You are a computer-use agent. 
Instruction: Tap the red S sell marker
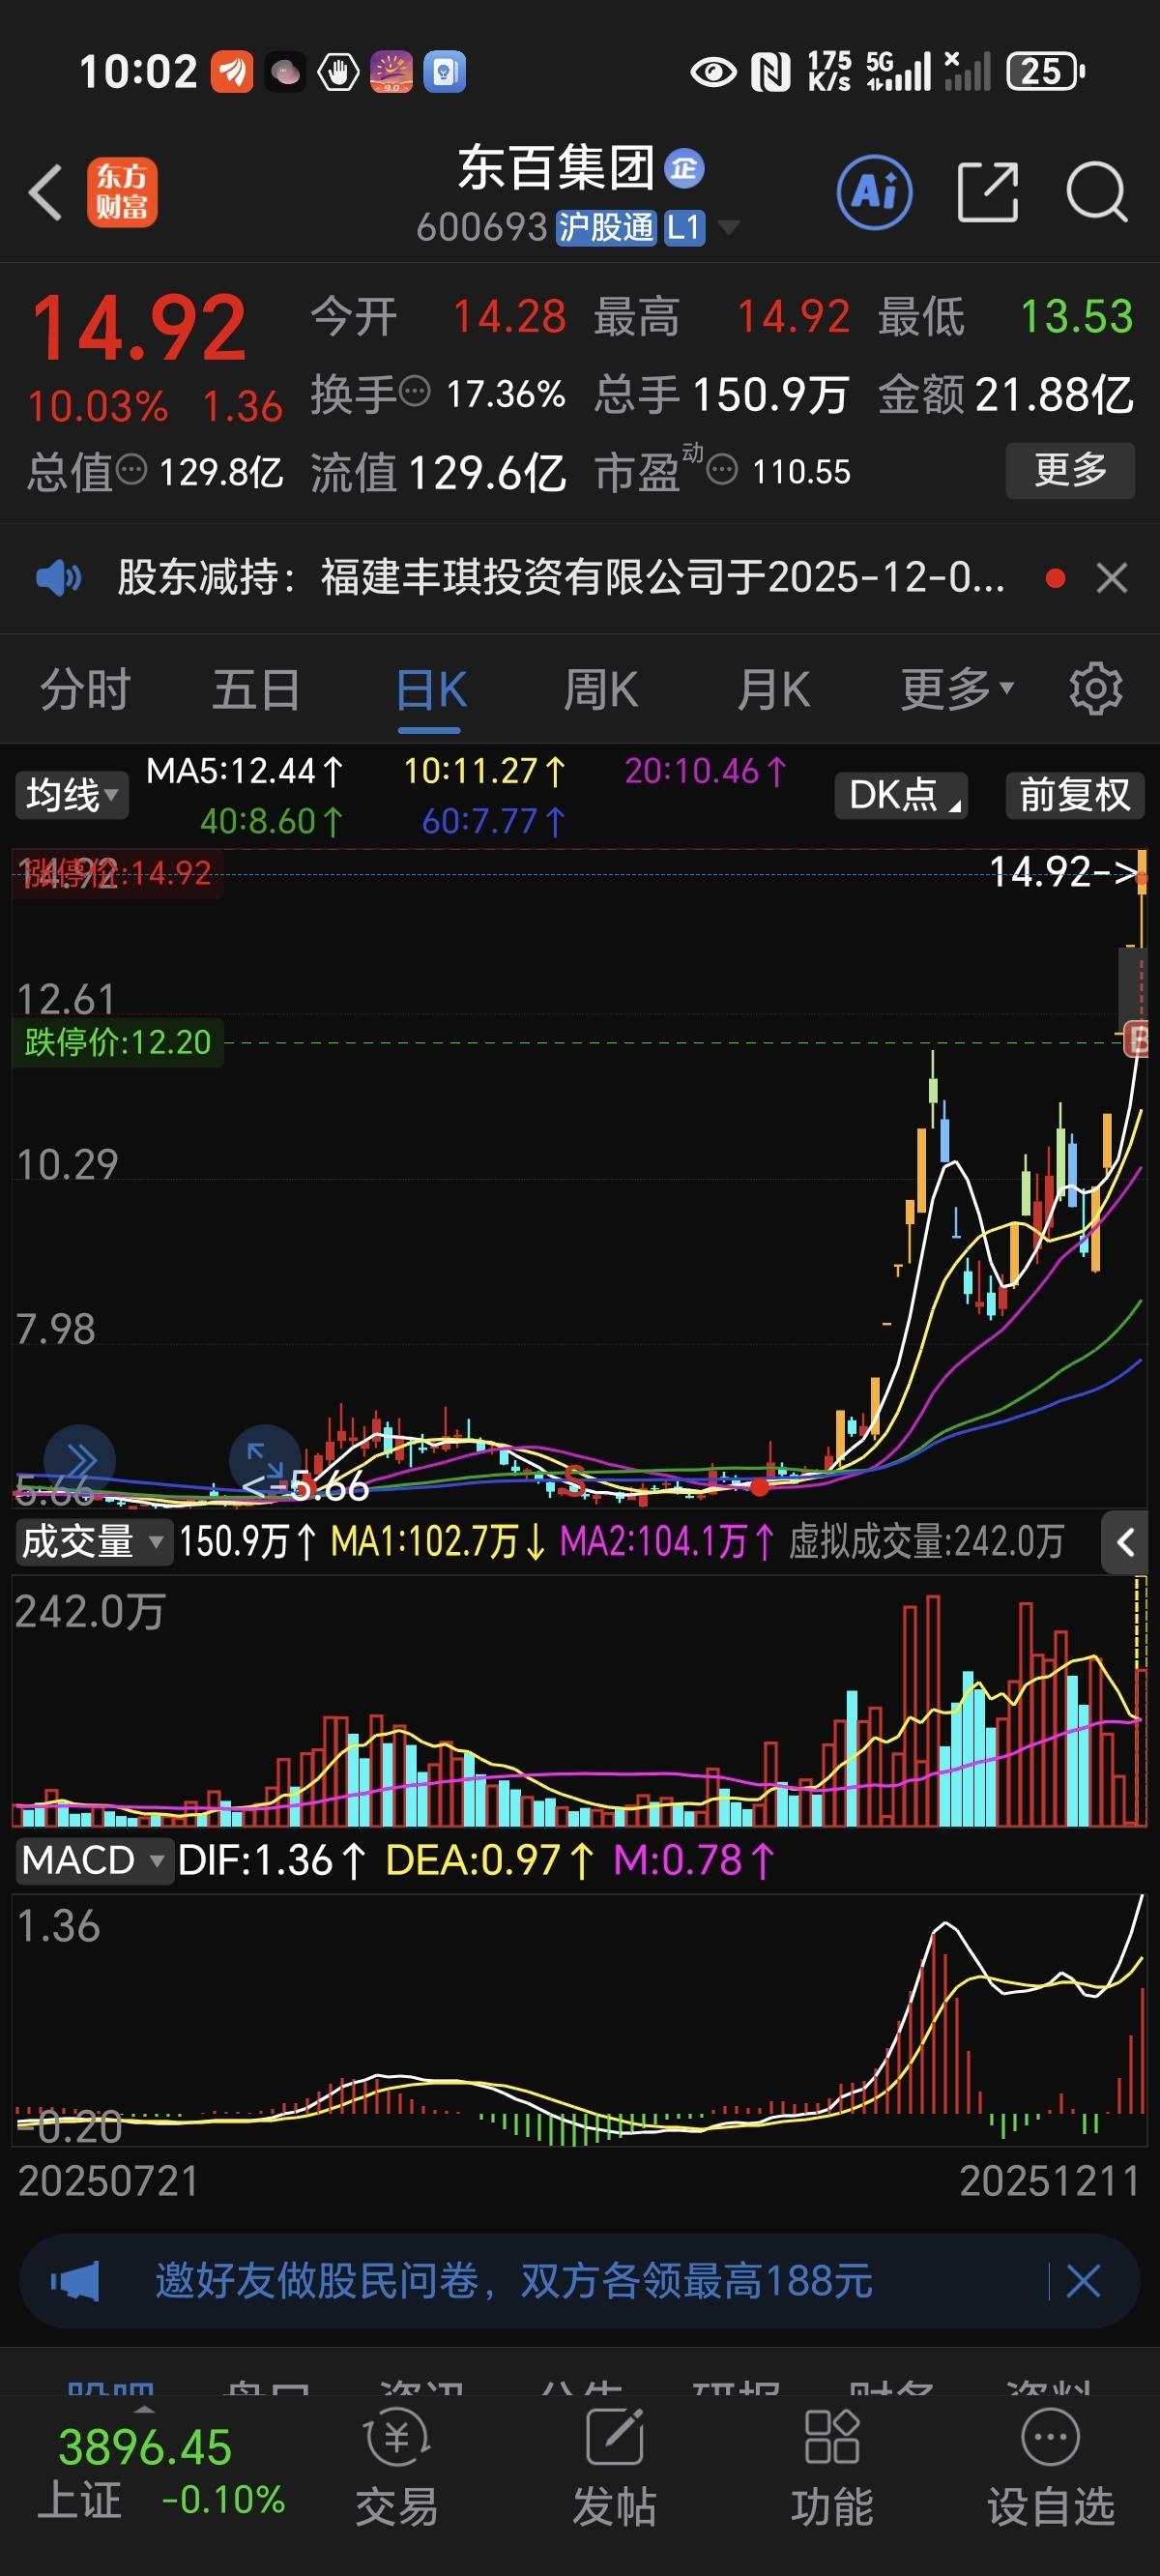(x=573, y=1481)
